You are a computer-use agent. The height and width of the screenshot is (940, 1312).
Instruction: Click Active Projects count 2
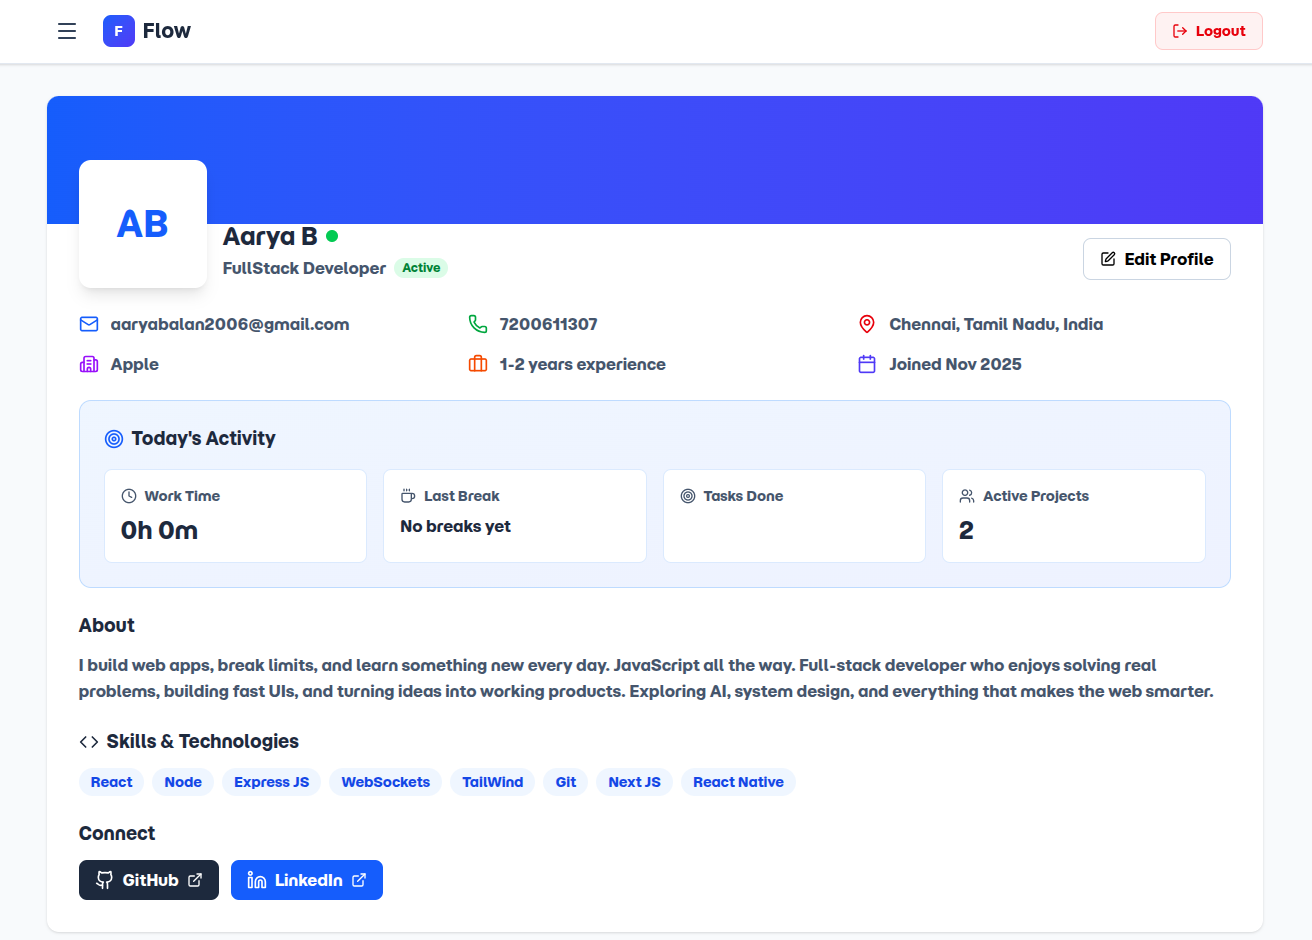pos(966,530)
